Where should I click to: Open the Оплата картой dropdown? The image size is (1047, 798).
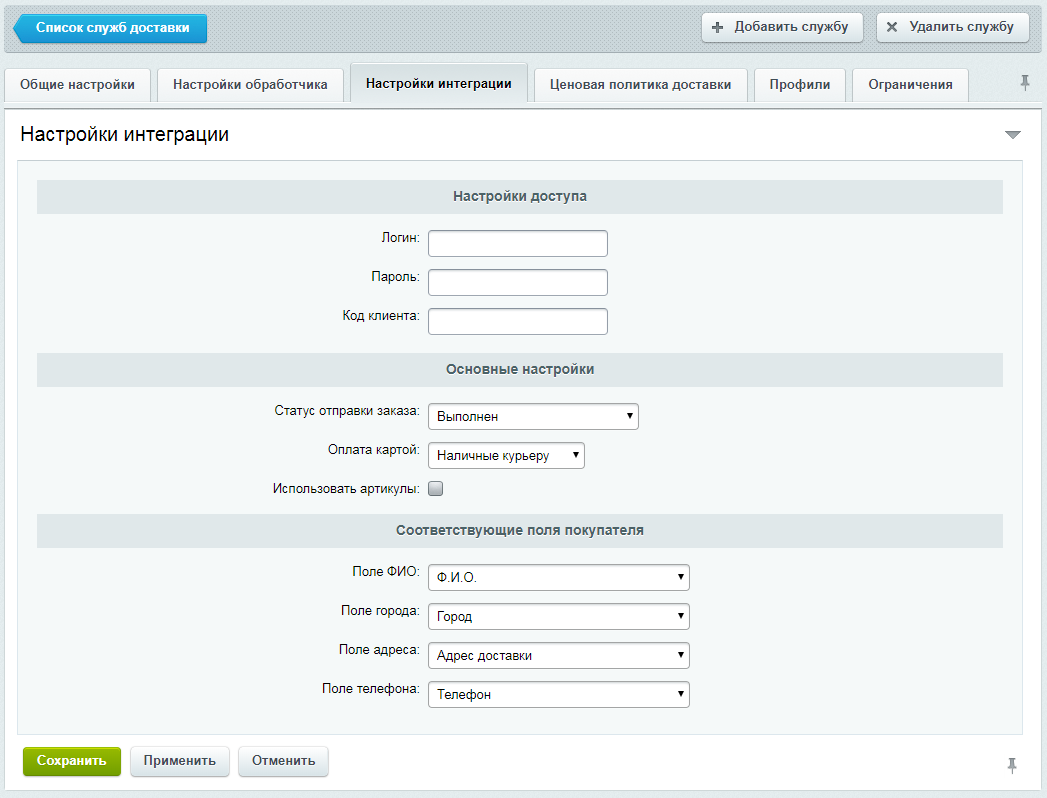(x=506, y=456)
